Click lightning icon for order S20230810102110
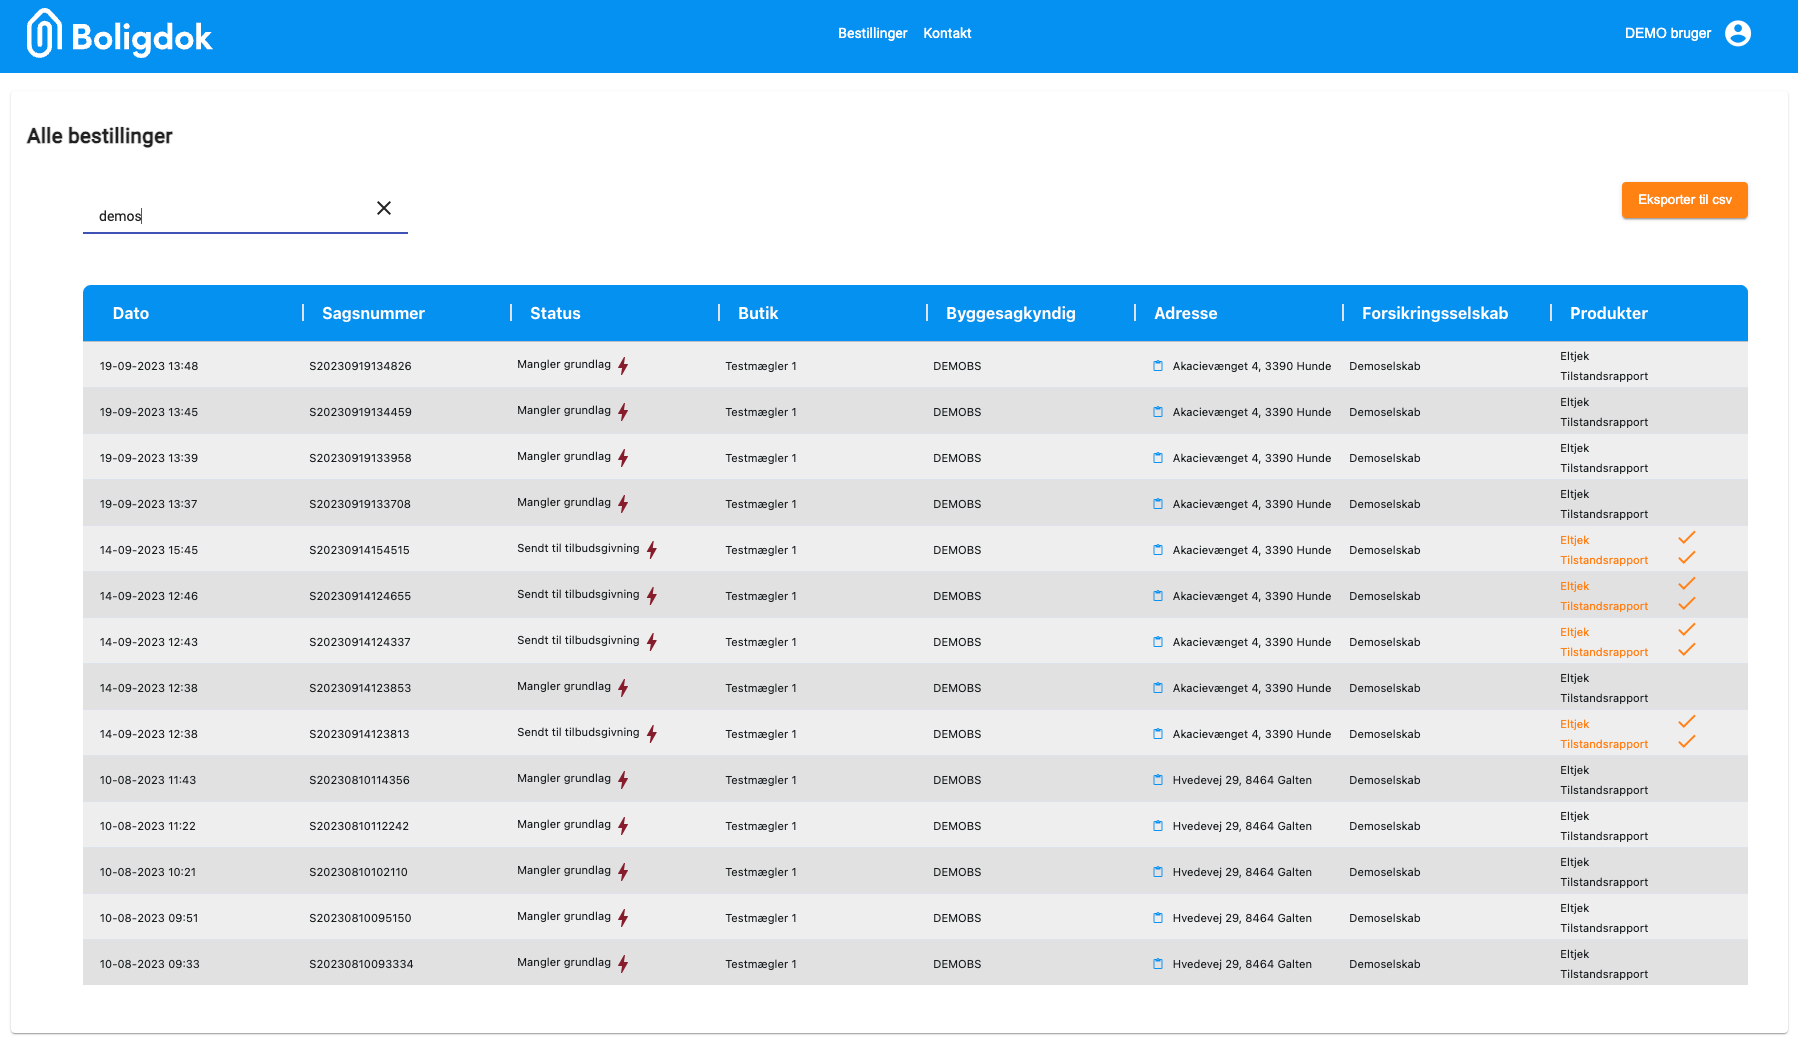The width and height of the screenshot is (1798, 1046). 623,872
